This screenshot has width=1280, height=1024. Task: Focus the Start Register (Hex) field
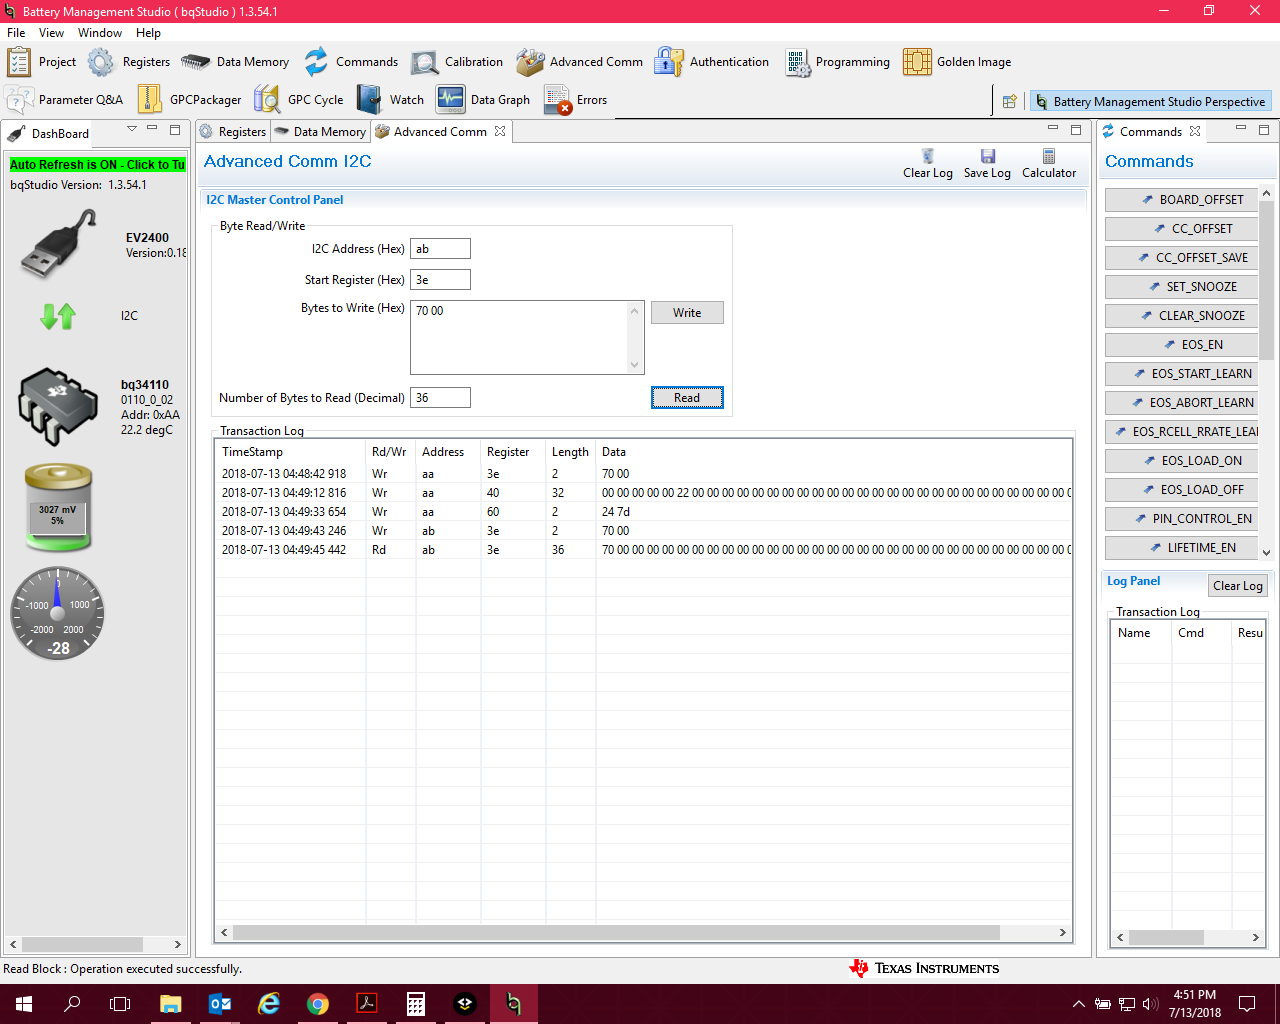pyautogui.click(x=440, y=280)
